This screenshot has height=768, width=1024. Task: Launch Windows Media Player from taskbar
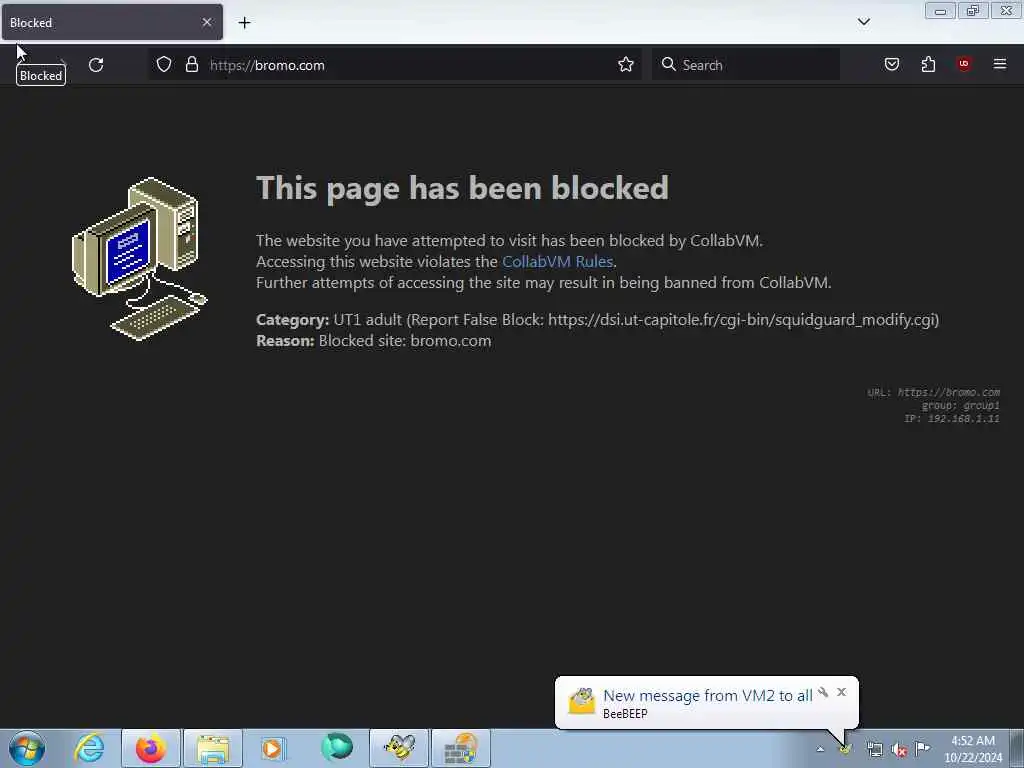coord(273,748)
